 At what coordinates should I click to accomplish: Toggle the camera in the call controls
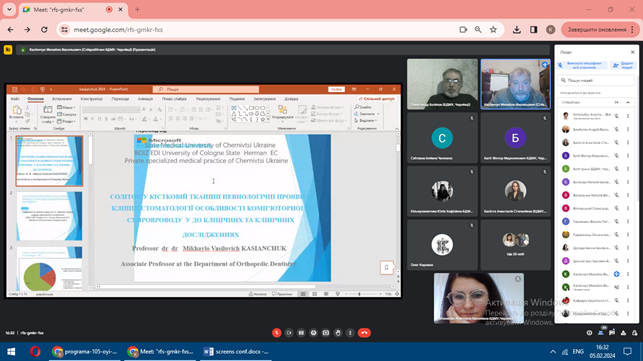[x=289, y=333]
